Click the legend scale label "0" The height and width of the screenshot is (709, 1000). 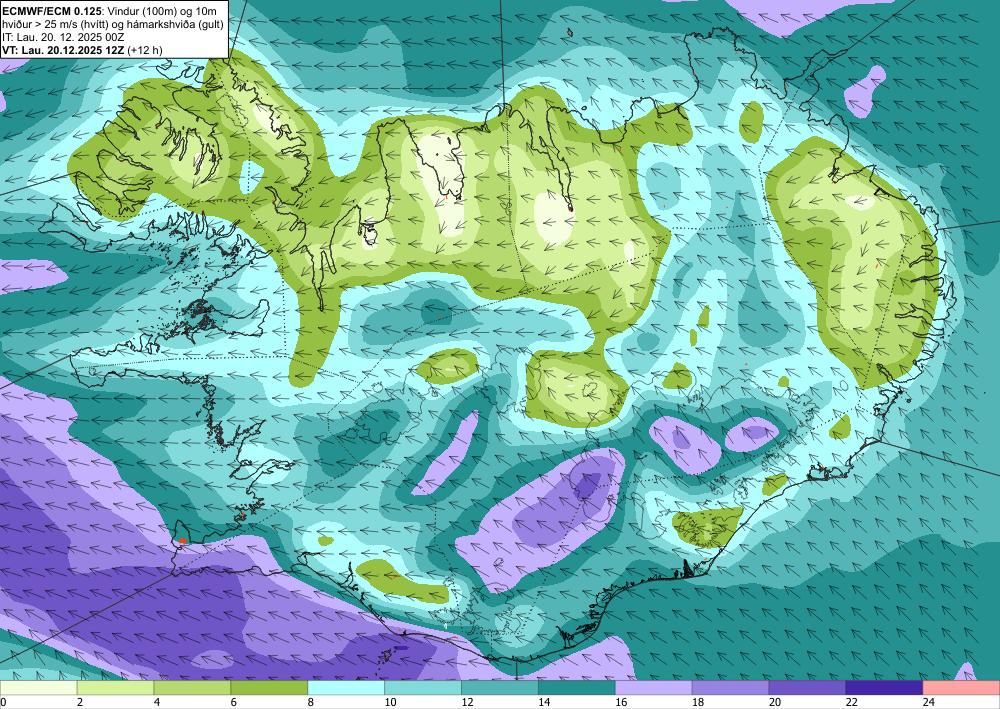3,702
